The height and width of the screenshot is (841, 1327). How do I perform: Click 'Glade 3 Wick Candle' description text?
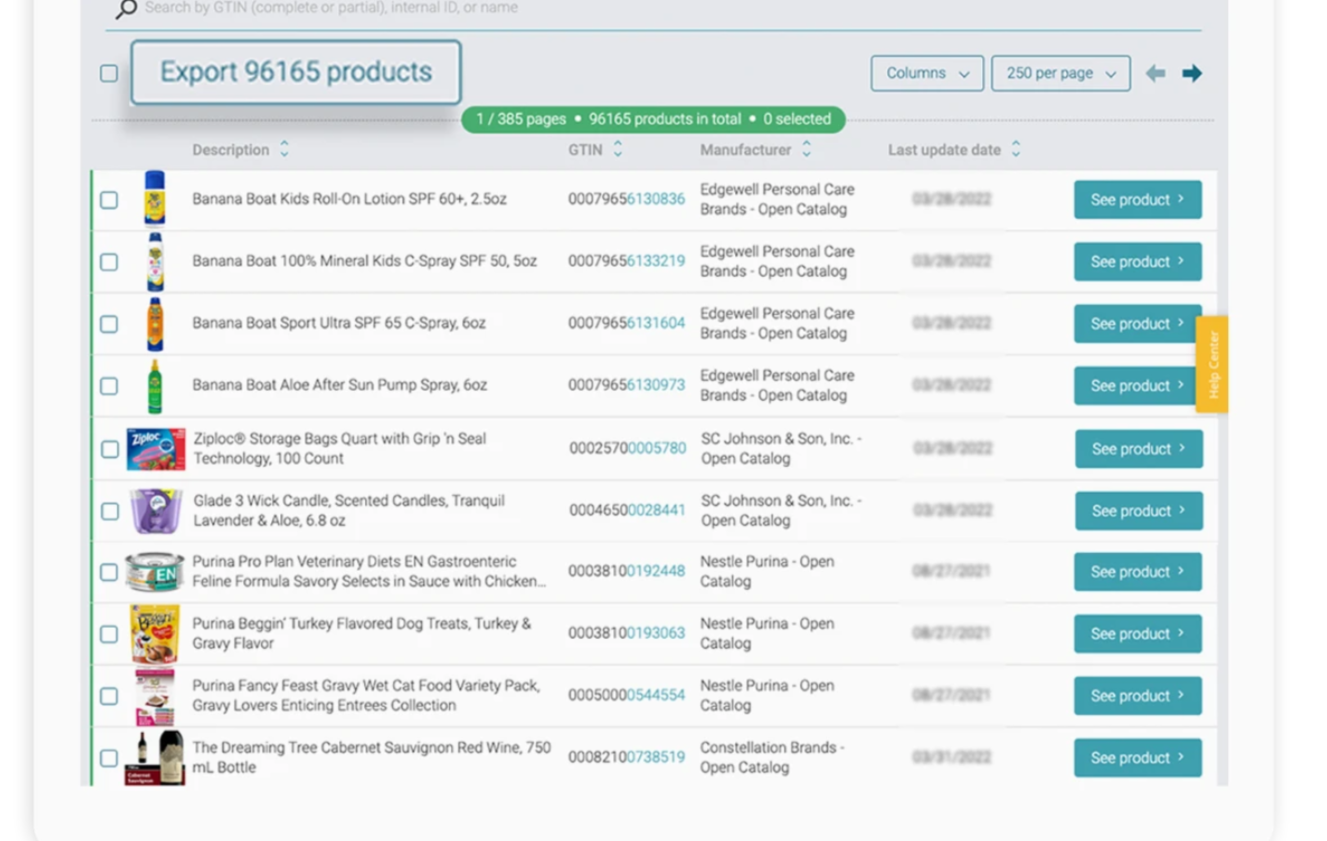(349, 510)
